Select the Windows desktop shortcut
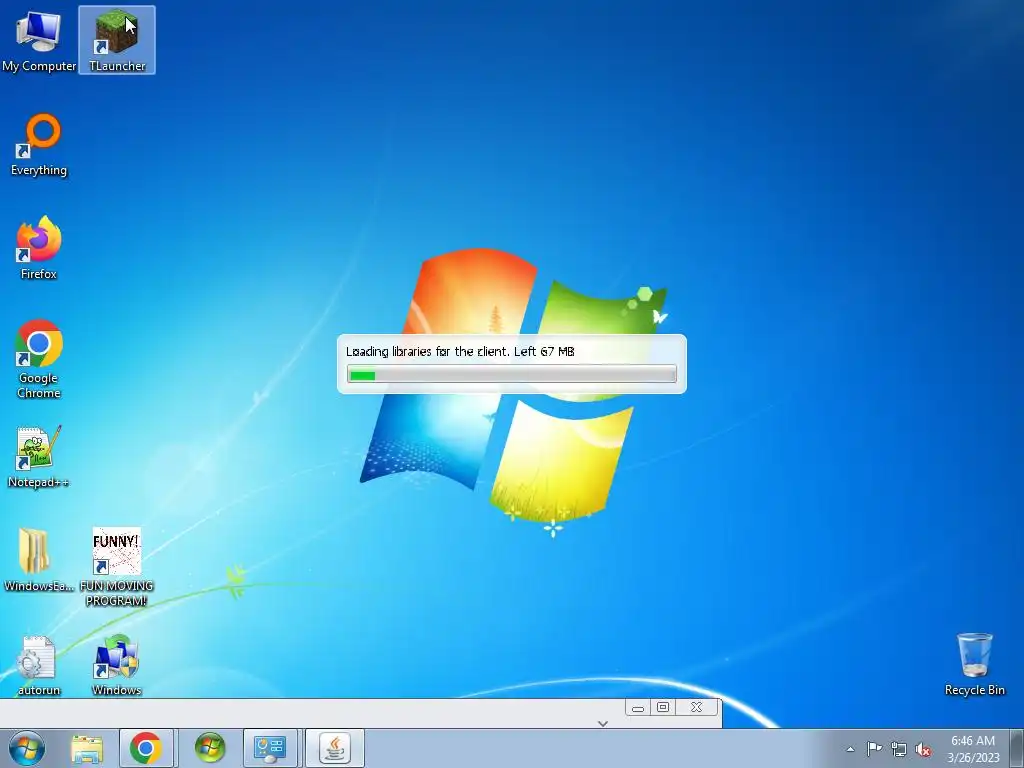This screenshot has height=768, width=1024. (116, 664)
